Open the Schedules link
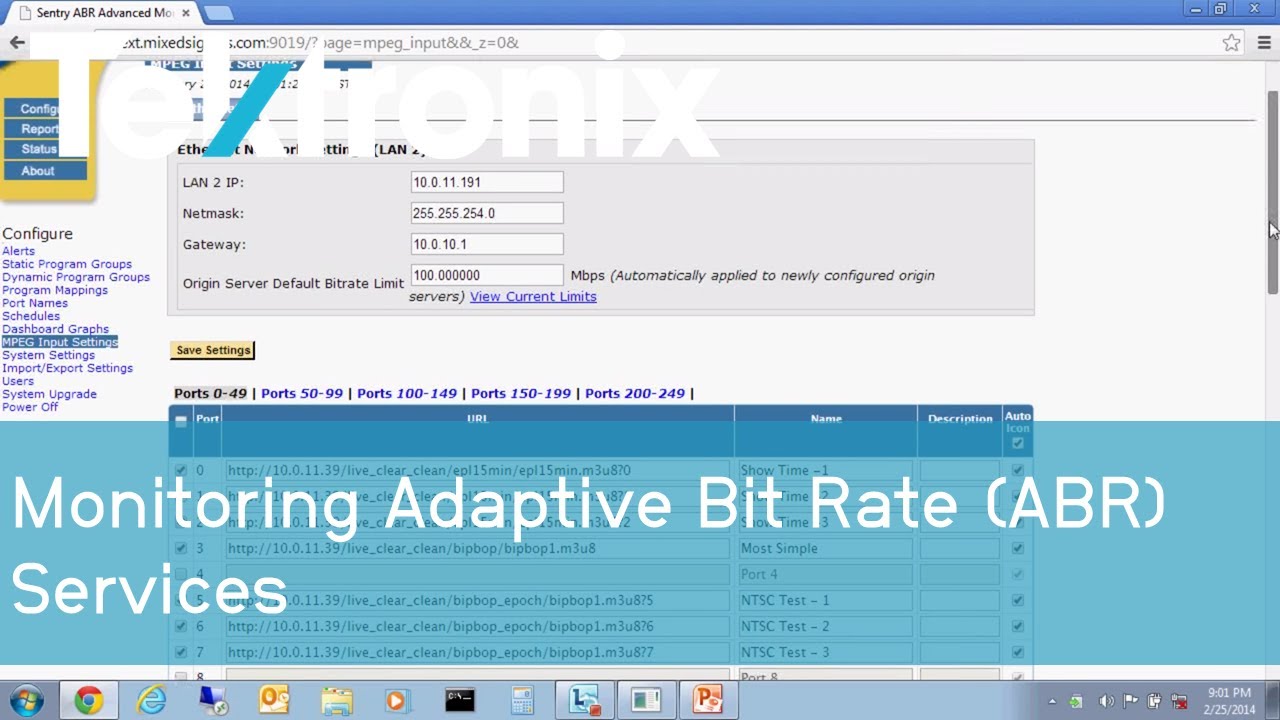Image resolution: width=1280 pixels, height=720 pixels. tap(31, 316)
